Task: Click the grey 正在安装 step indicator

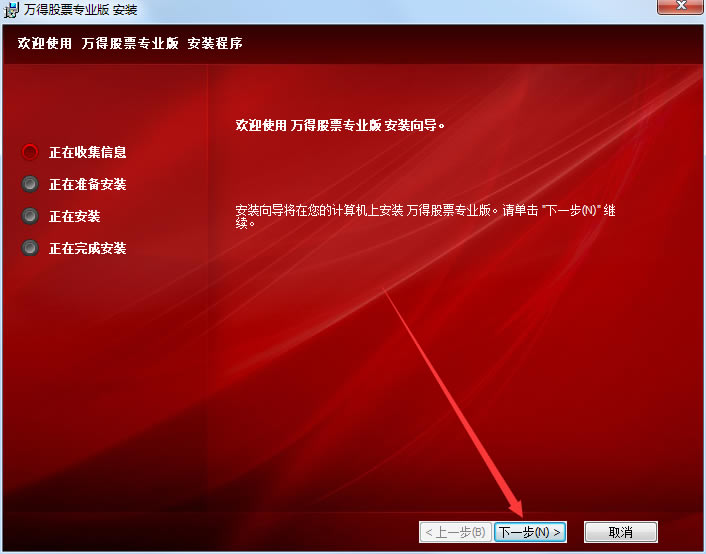Action: click(30, 216)
